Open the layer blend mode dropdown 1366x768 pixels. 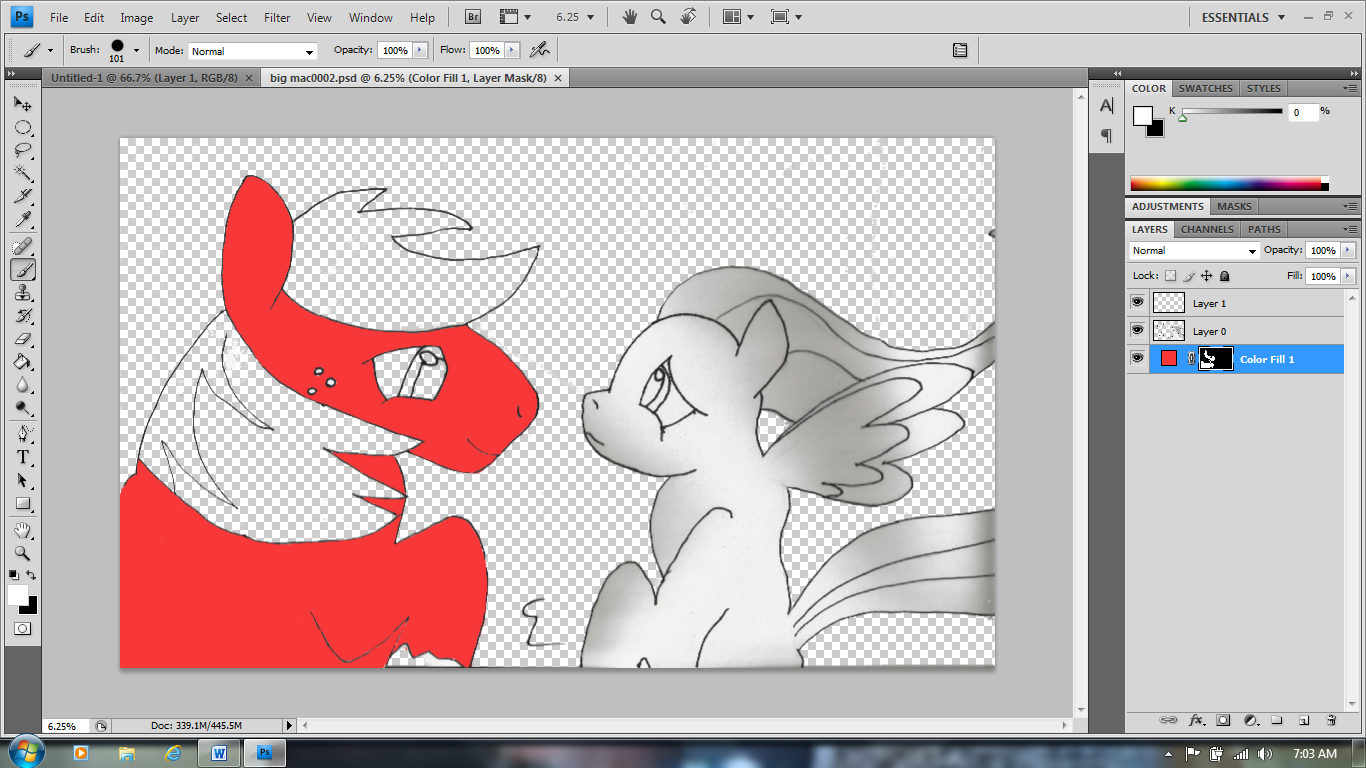click(x=1194, y=251)
